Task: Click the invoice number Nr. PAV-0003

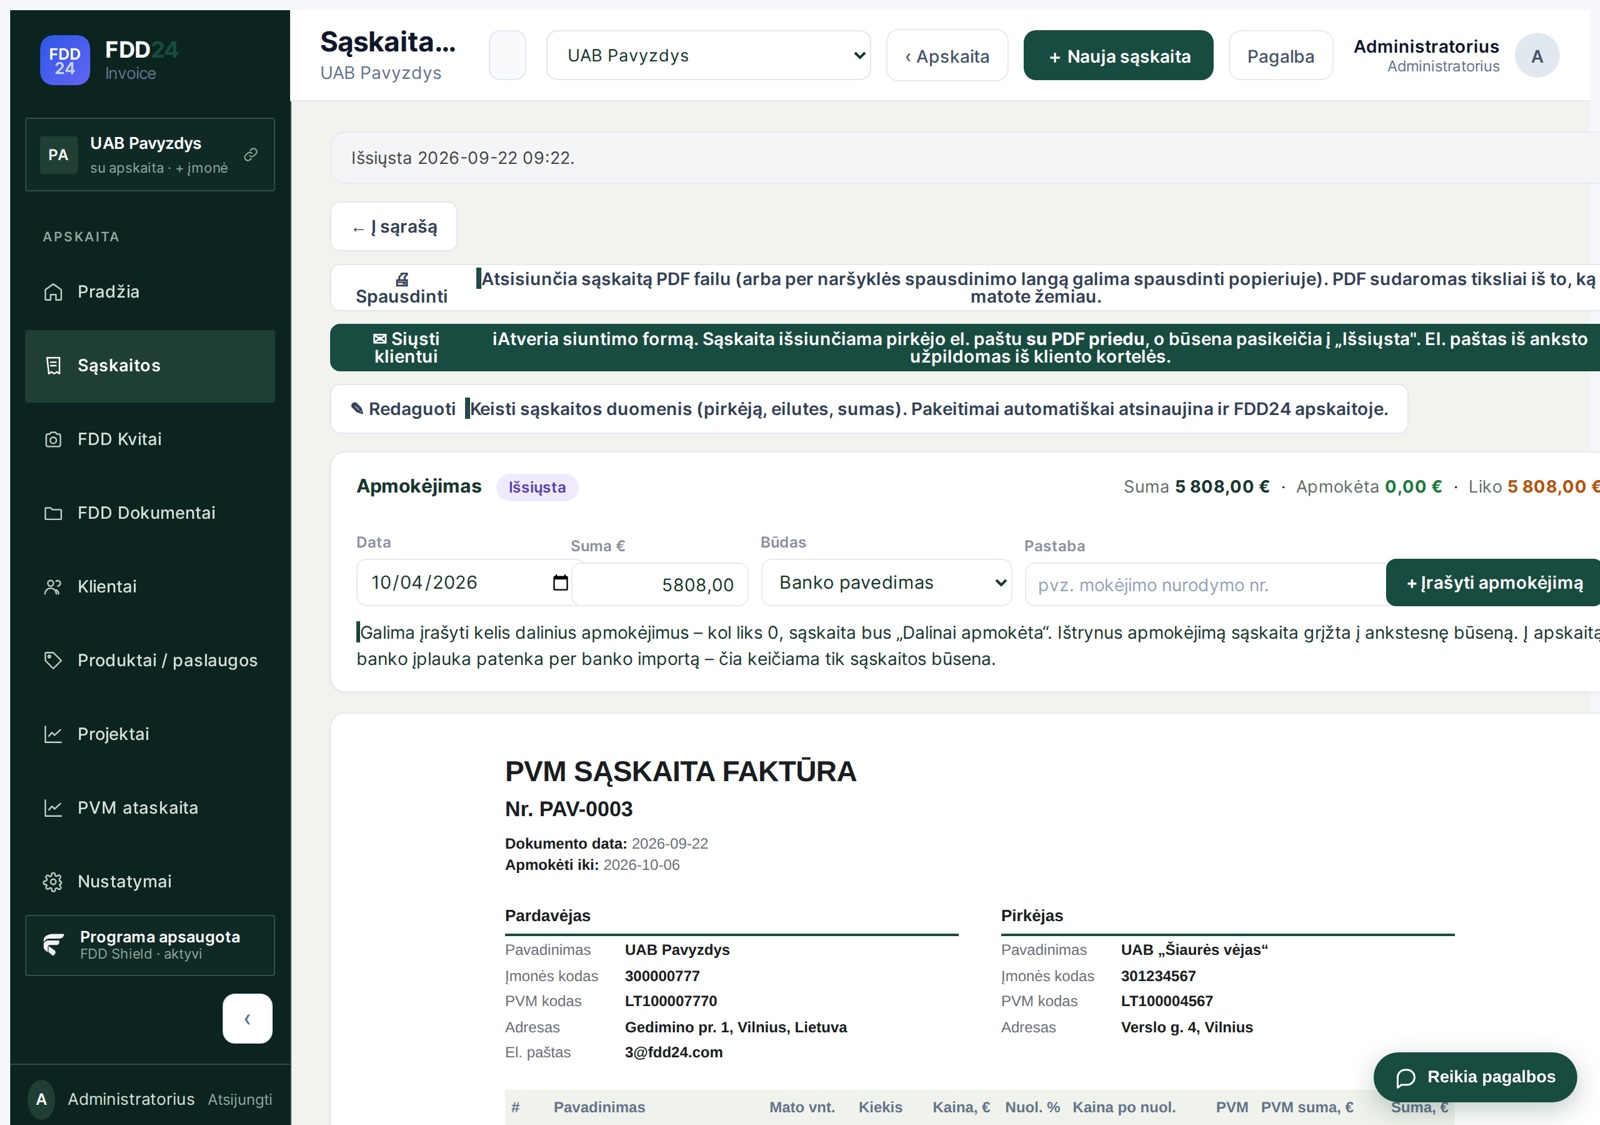Action: click(569, 809)
